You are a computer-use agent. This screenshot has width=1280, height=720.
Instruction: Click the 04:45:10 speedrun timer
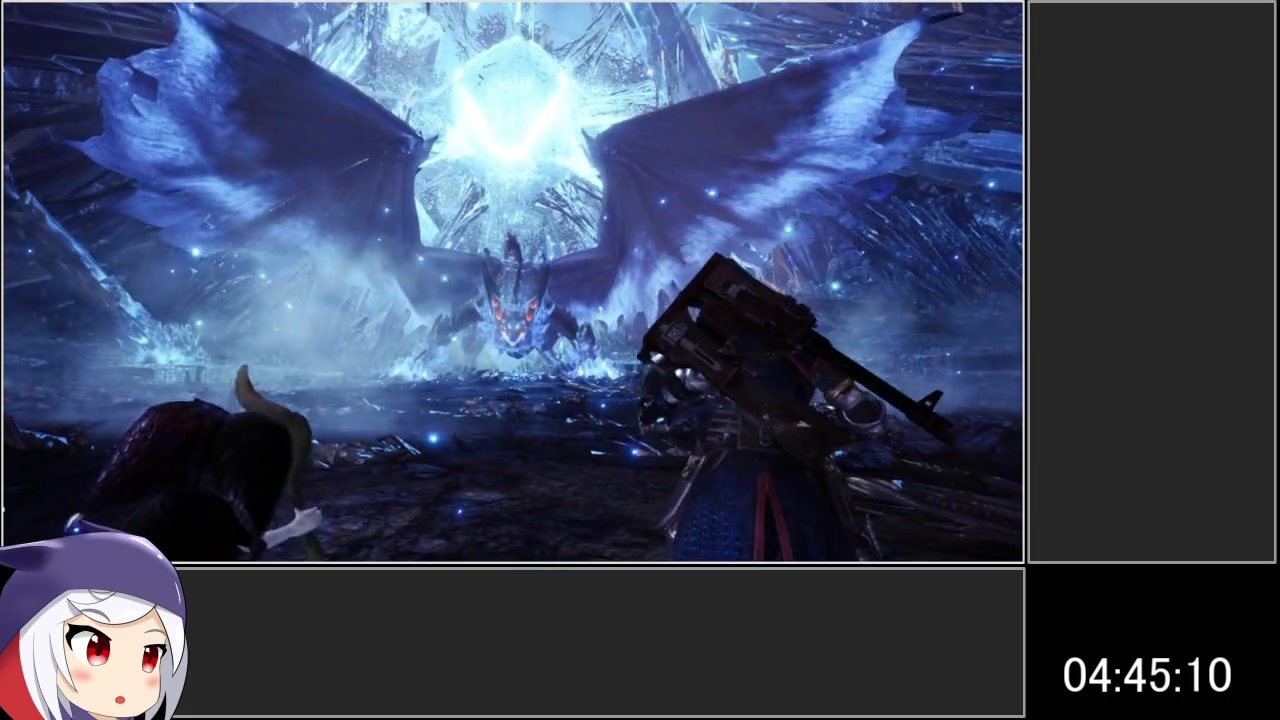[x=1146, y=676]
